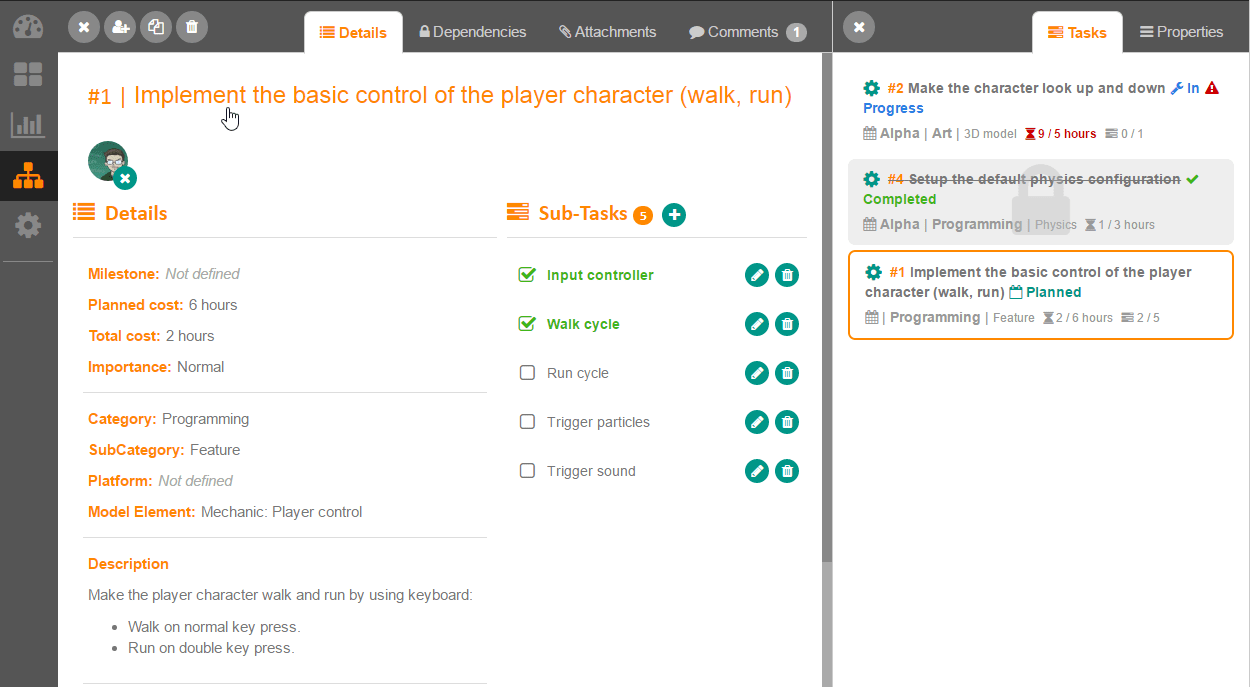Image resolution: width=1250 pixels, height=687 pixels.
Task: Duplicate the task with copy icon
Action: [156, 27]
